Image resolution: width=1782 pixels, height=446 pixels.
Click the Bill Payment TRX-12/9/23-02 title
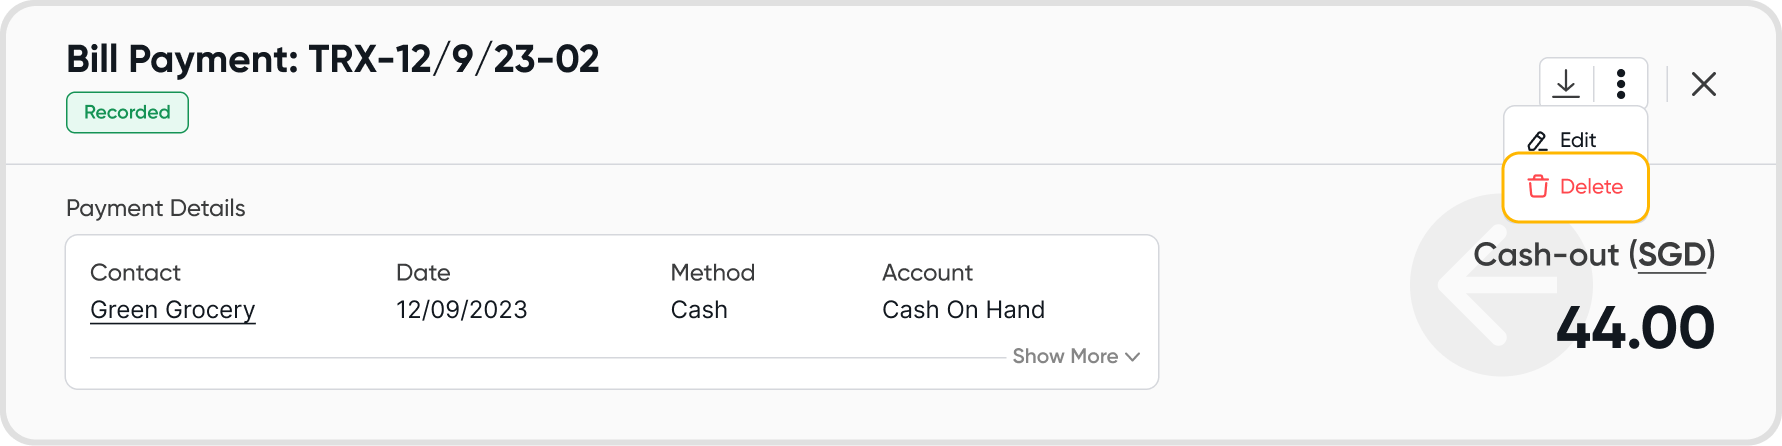(x=333, y=60)
